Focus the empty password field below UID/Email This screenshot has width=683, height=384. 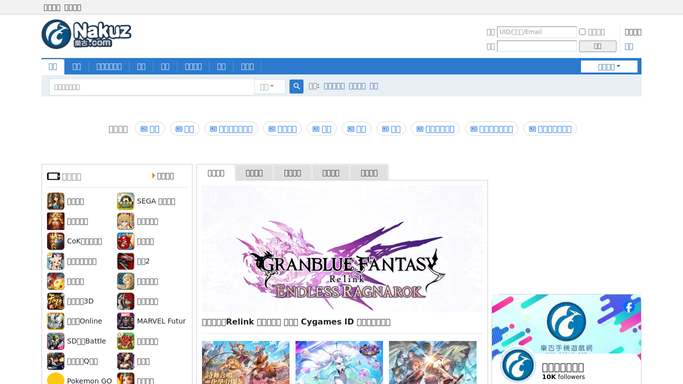pos(537,46)
